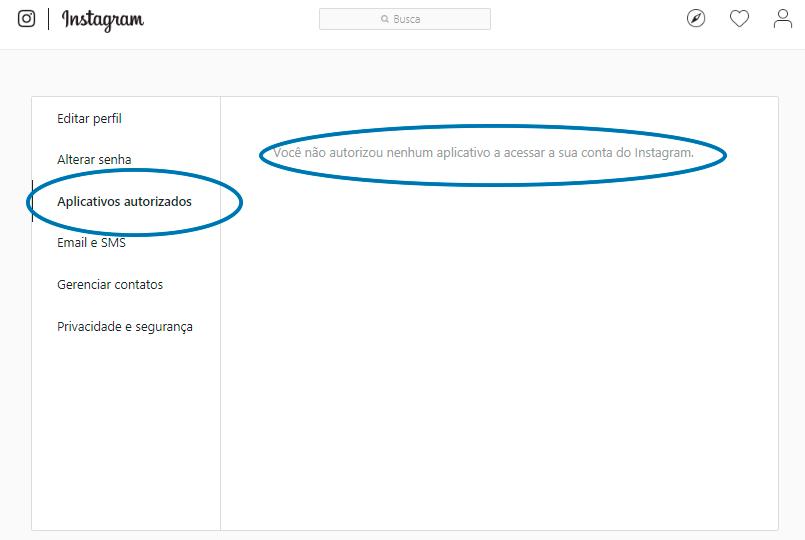Click the blank content panel under the message
The image size is (805, 540).
coord(498,350)
